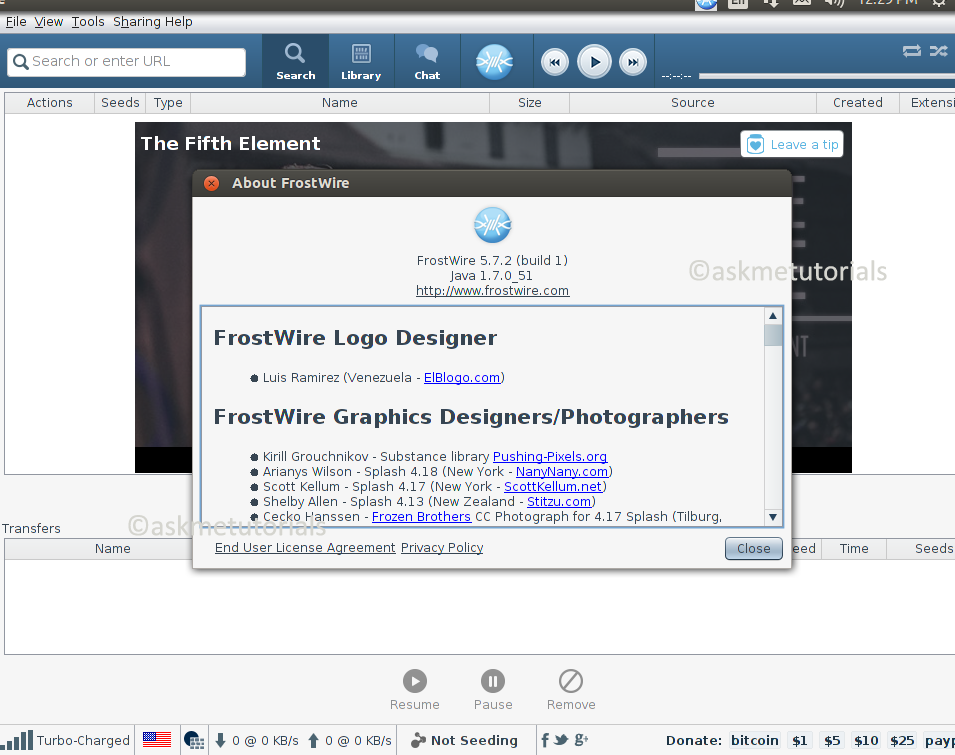Click the Resume transfer button

tap(415, 690)
